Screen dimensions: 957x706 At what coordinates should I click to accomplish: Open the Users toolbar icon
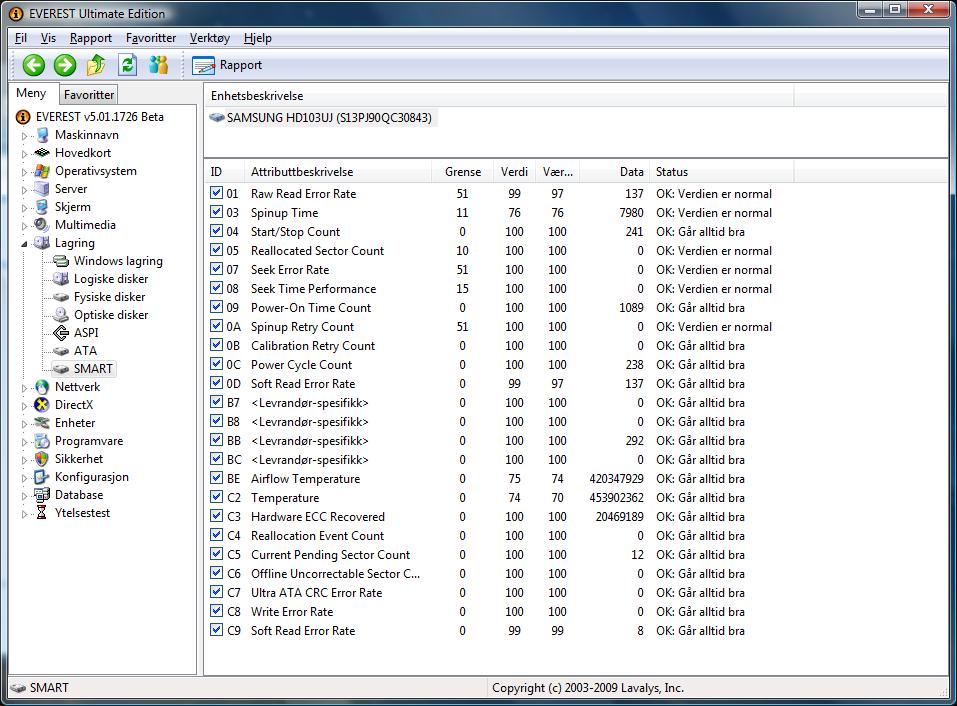point(159,65)
